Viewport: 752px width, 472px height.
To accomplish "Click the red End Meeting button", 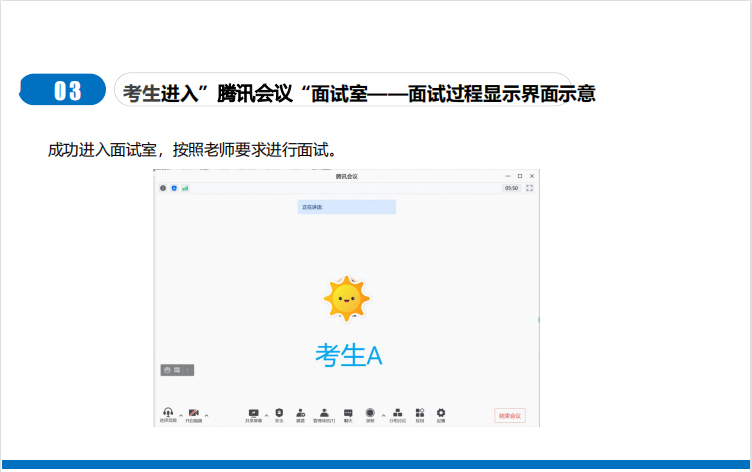I will click(509, 415).
